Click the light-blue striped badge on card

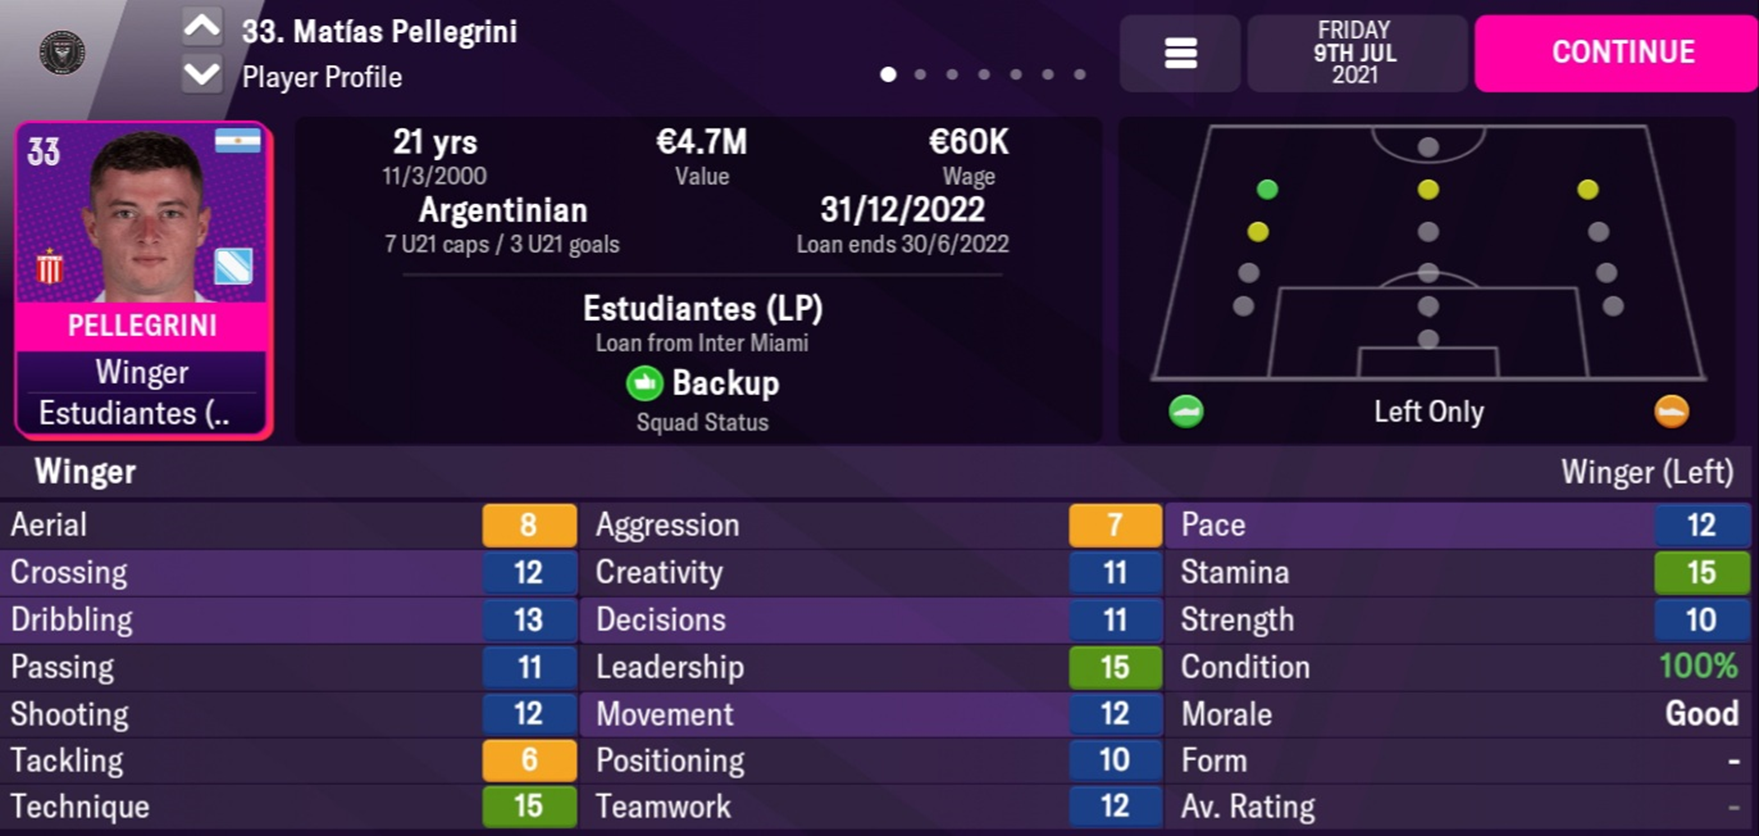pyautogui.click(x=233, y=266)
